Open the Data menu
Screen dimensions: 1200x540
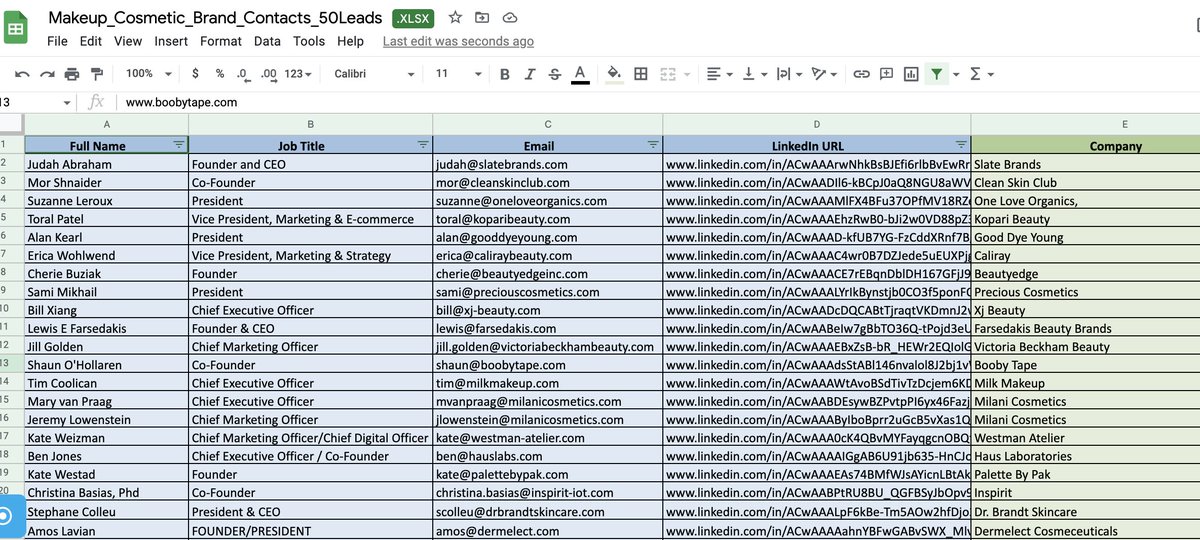(267, 41)
